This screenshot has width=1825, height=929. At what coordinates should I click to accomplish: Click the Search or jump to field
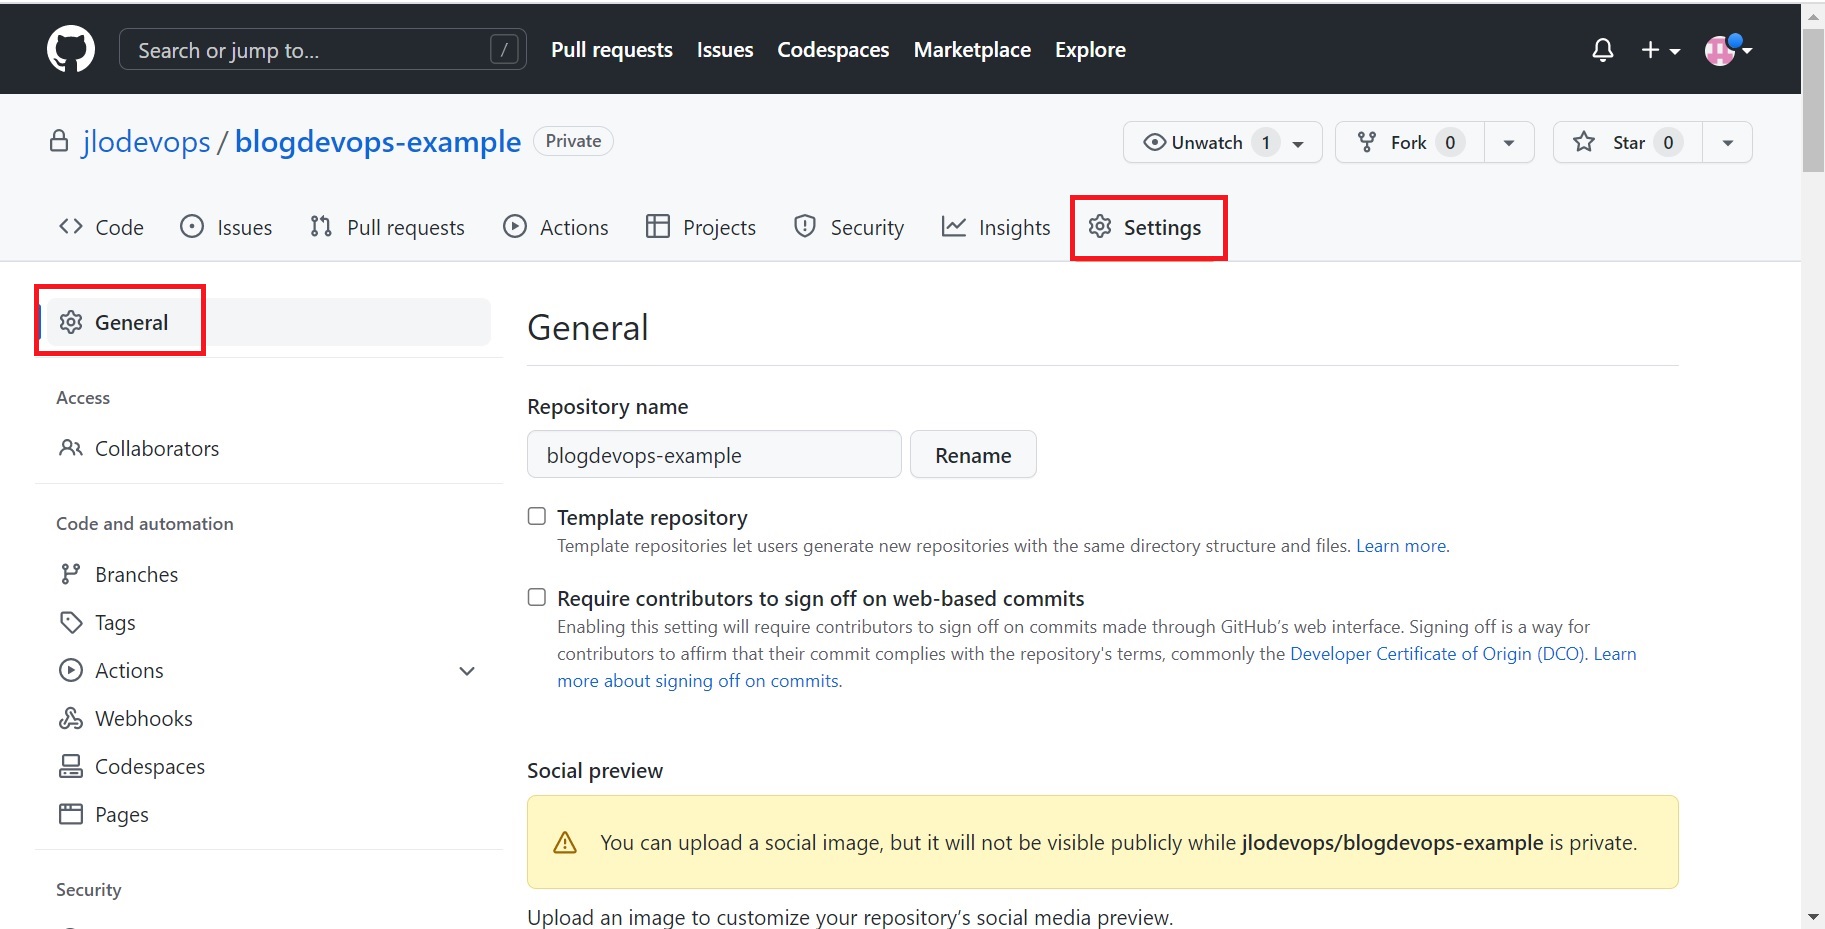[322, 49]
